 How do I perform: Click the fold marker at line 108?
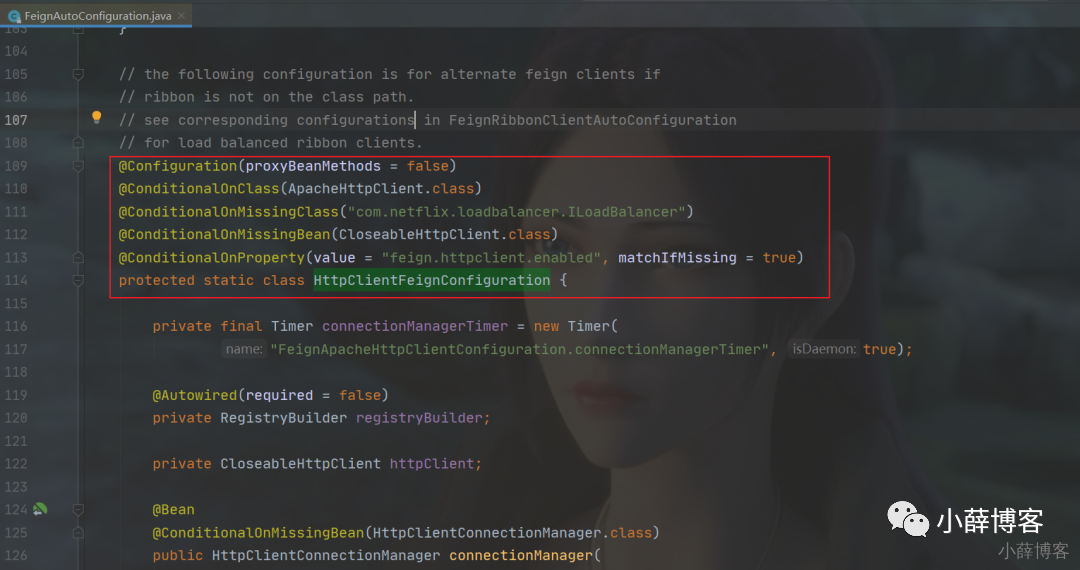pyautogui.click(x=78, y=142)
